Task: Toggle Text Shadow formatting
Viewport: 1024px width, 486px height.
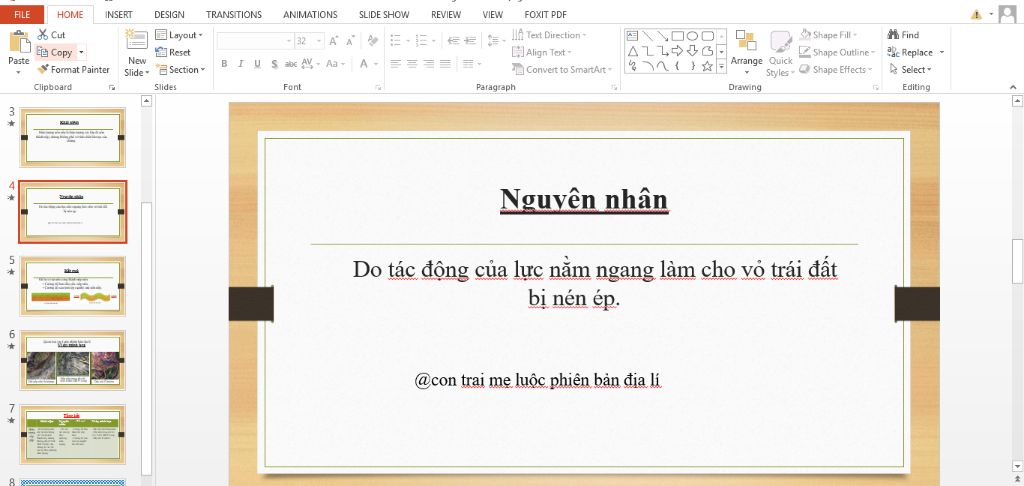Action: tap(274, 64)
